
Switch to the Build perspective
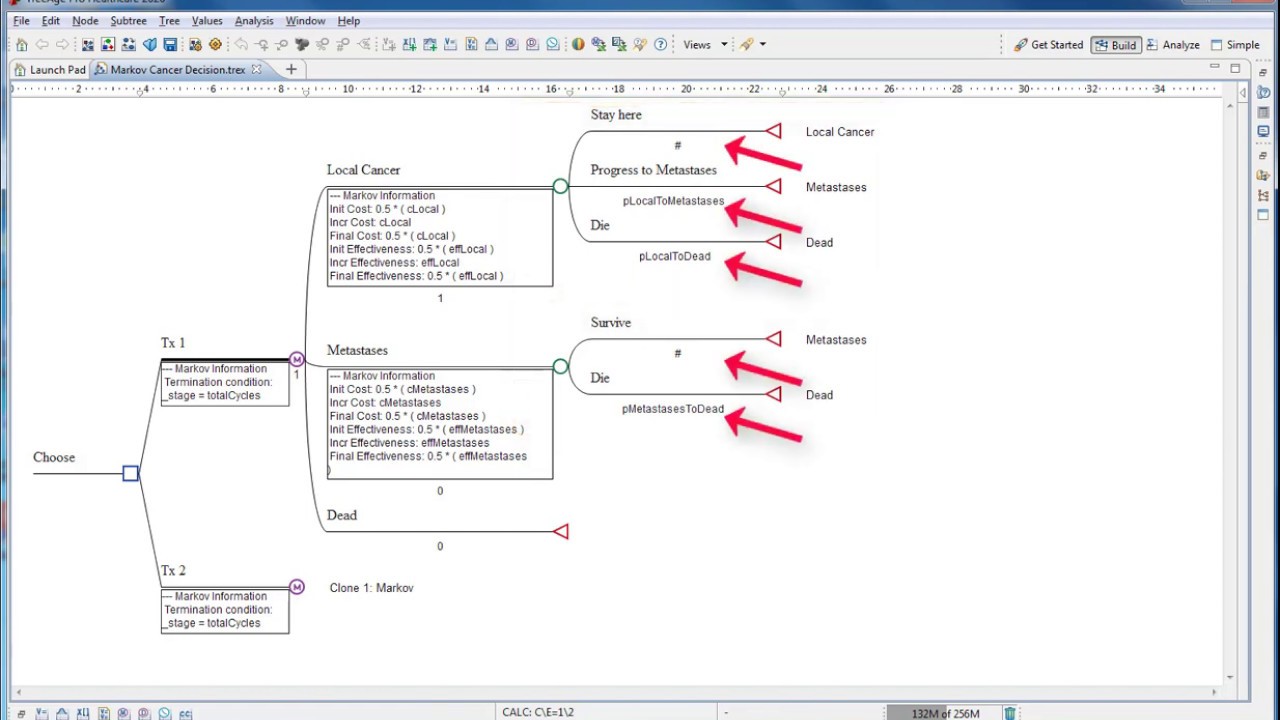pyautogui.click(x=1115, y=45)
